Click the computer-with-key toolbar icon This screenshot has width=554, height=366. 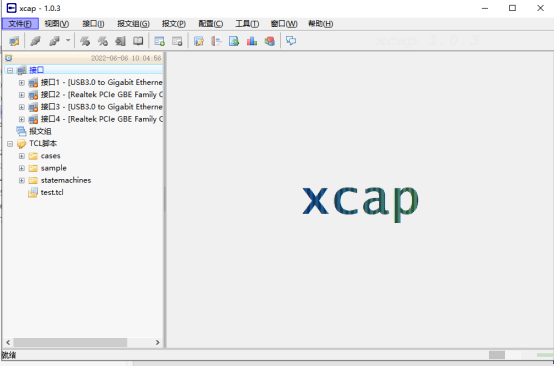(x=14, y=41)
